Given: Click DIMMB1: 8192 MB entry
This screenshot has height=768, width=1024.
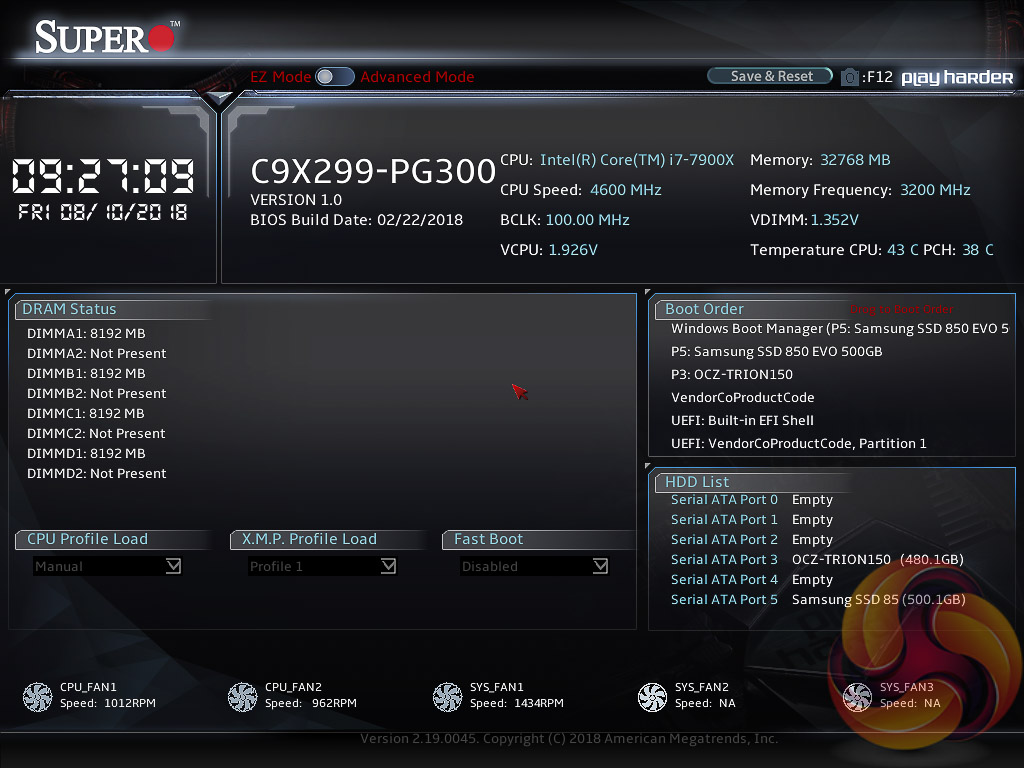Looking at the screenshot, I should pyautogui.click(x=86, y=374).
